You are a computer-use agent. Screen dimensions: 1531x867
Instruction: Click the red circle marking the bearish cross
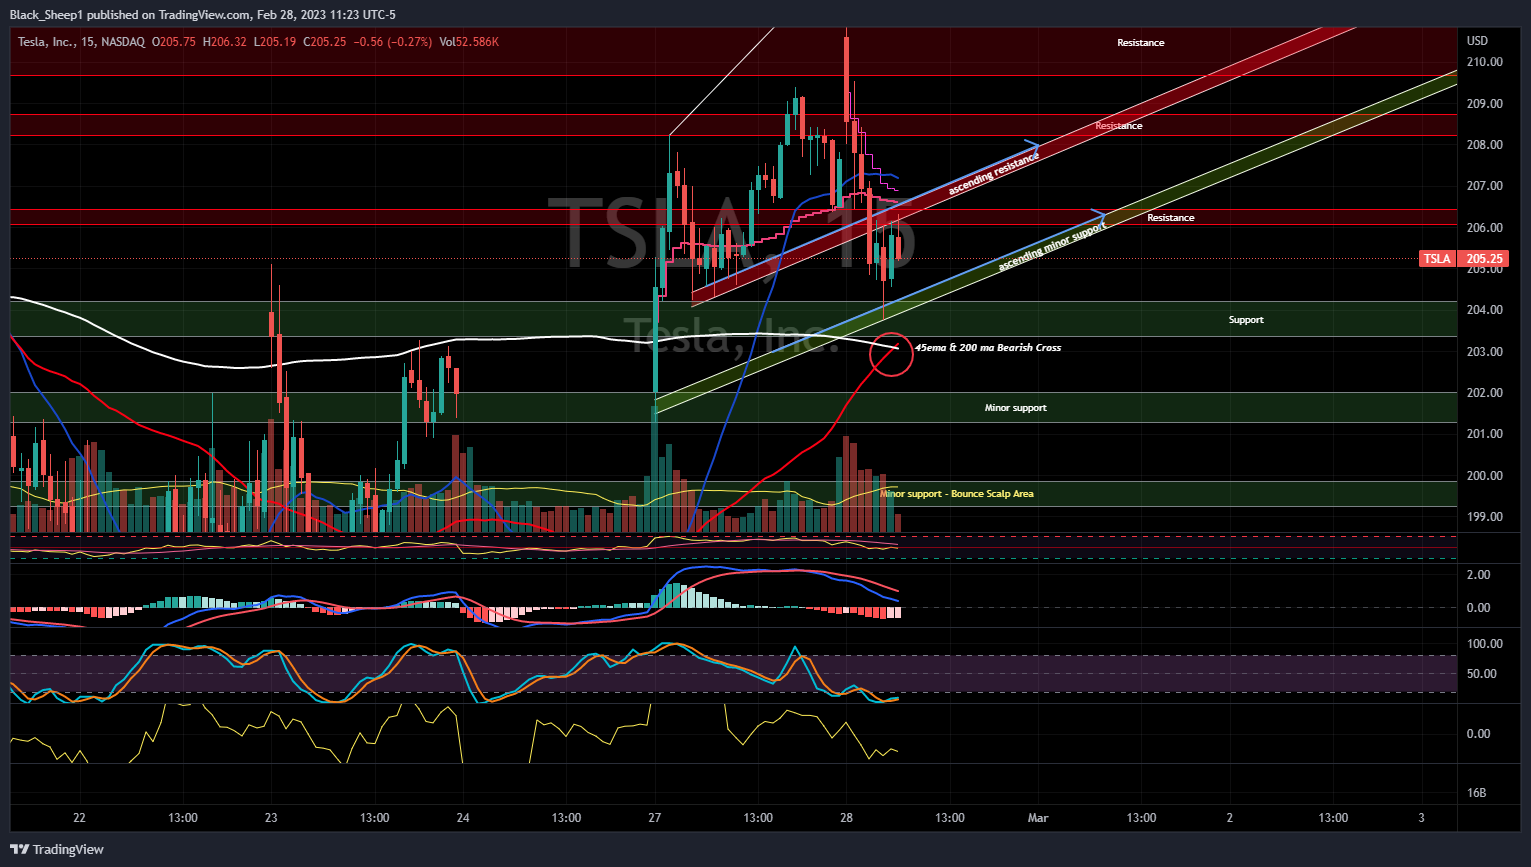[891, 355]
